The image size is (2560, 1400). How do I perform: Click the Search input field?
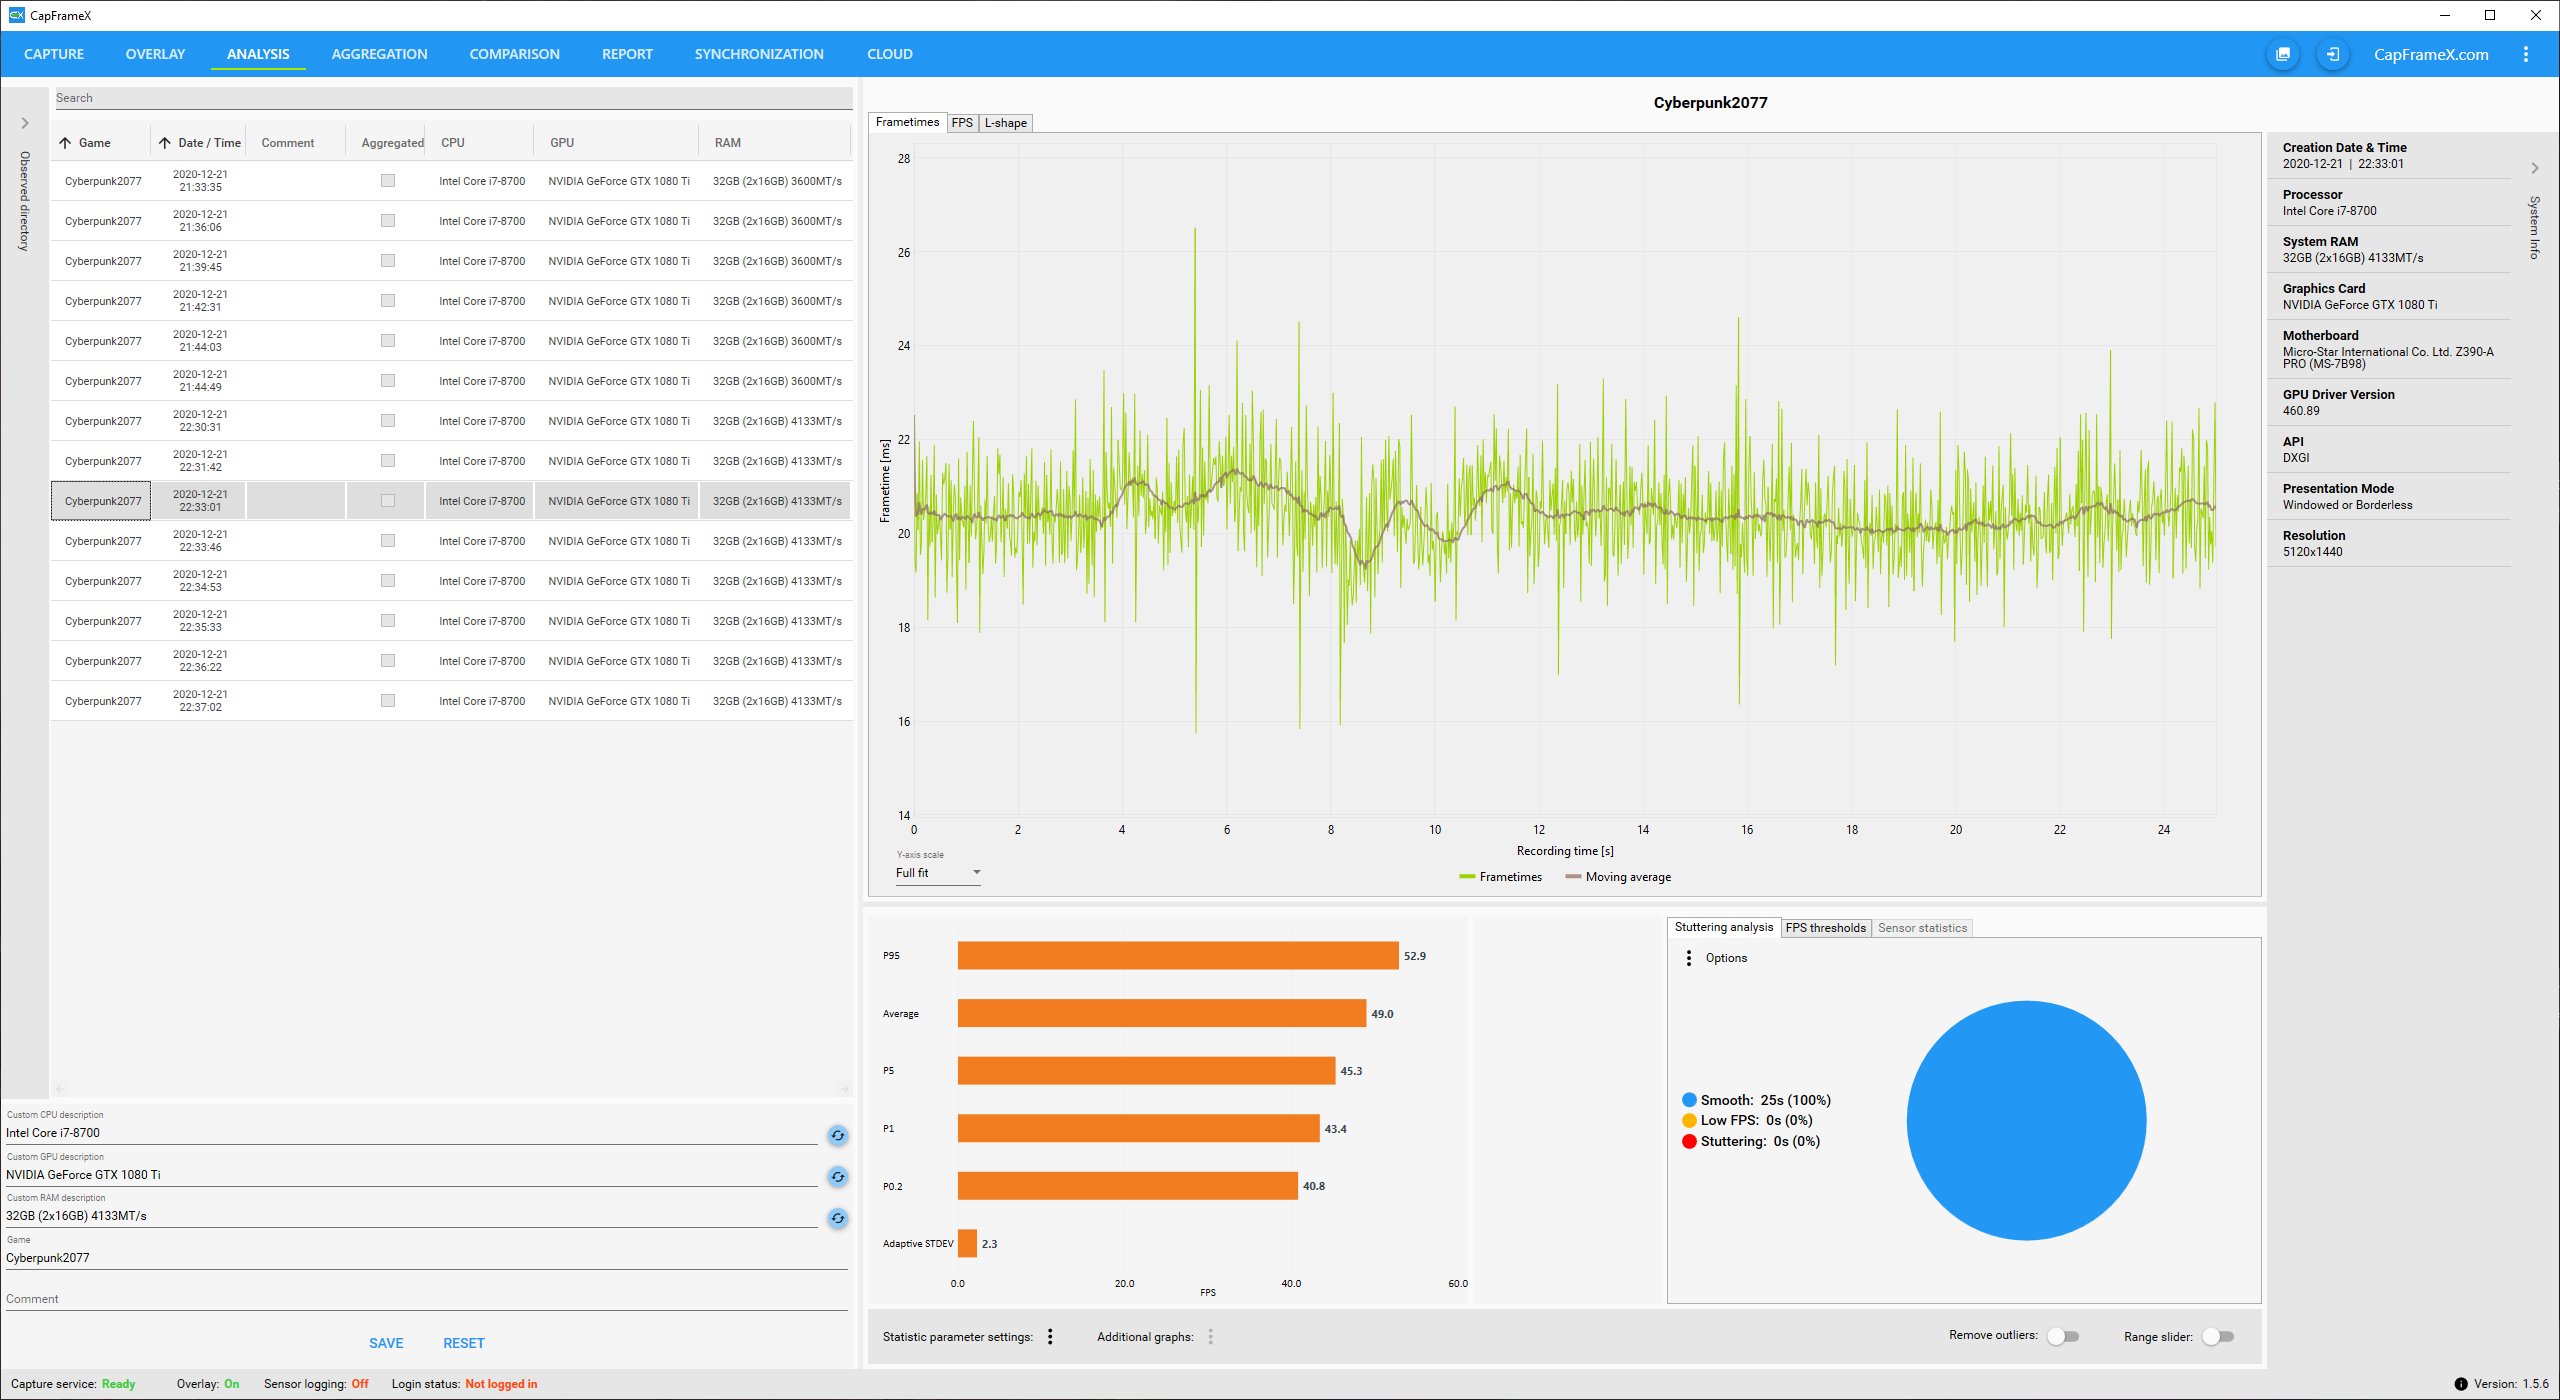click(x=450, y=98)
